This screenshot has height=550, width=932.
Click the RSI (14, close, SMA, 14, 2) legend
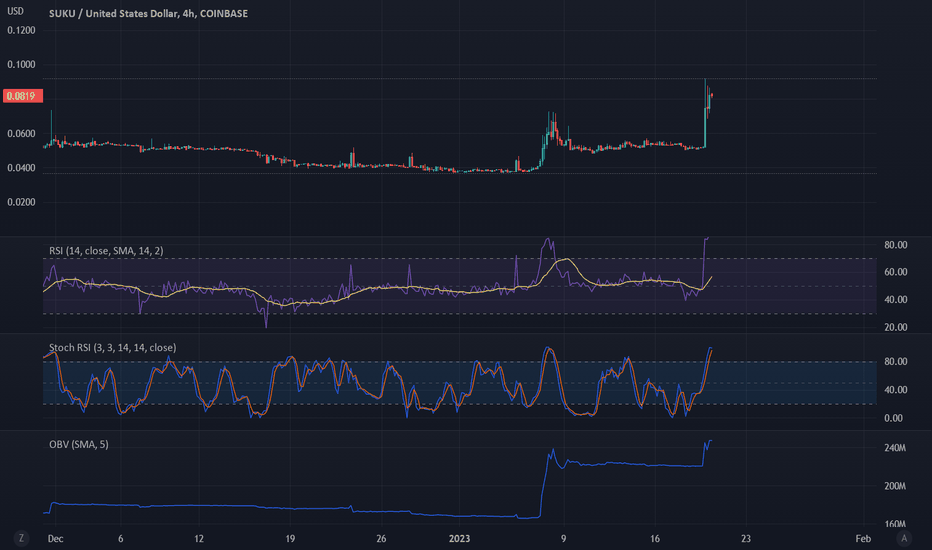106,250
